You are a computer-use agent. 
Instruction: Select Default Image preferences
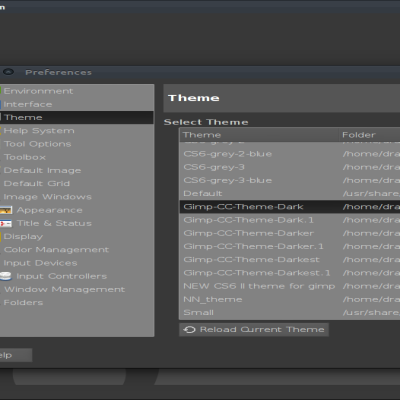(x=42, y=170)
